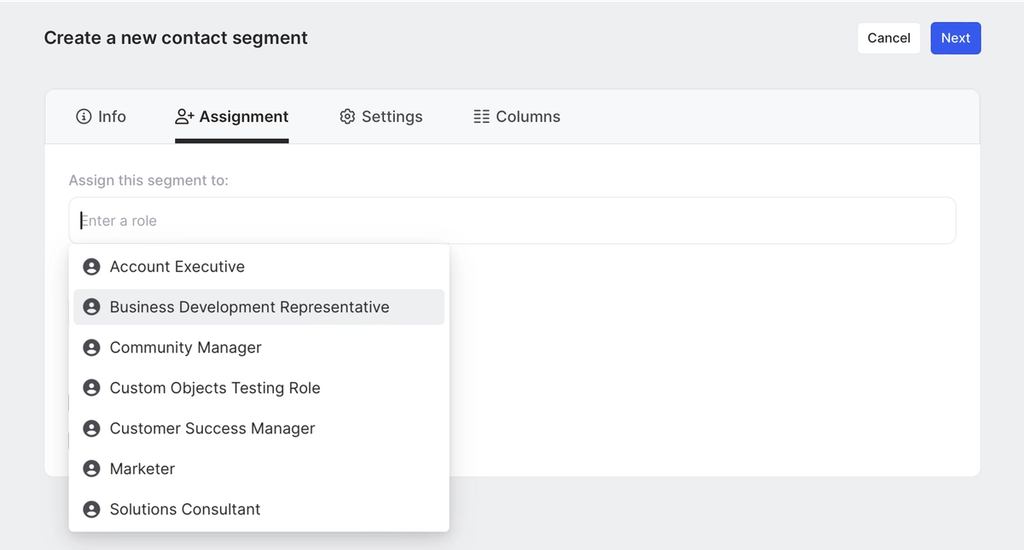Go to the Columns tab
The image size is (1024, 550).
coord(527,117)
